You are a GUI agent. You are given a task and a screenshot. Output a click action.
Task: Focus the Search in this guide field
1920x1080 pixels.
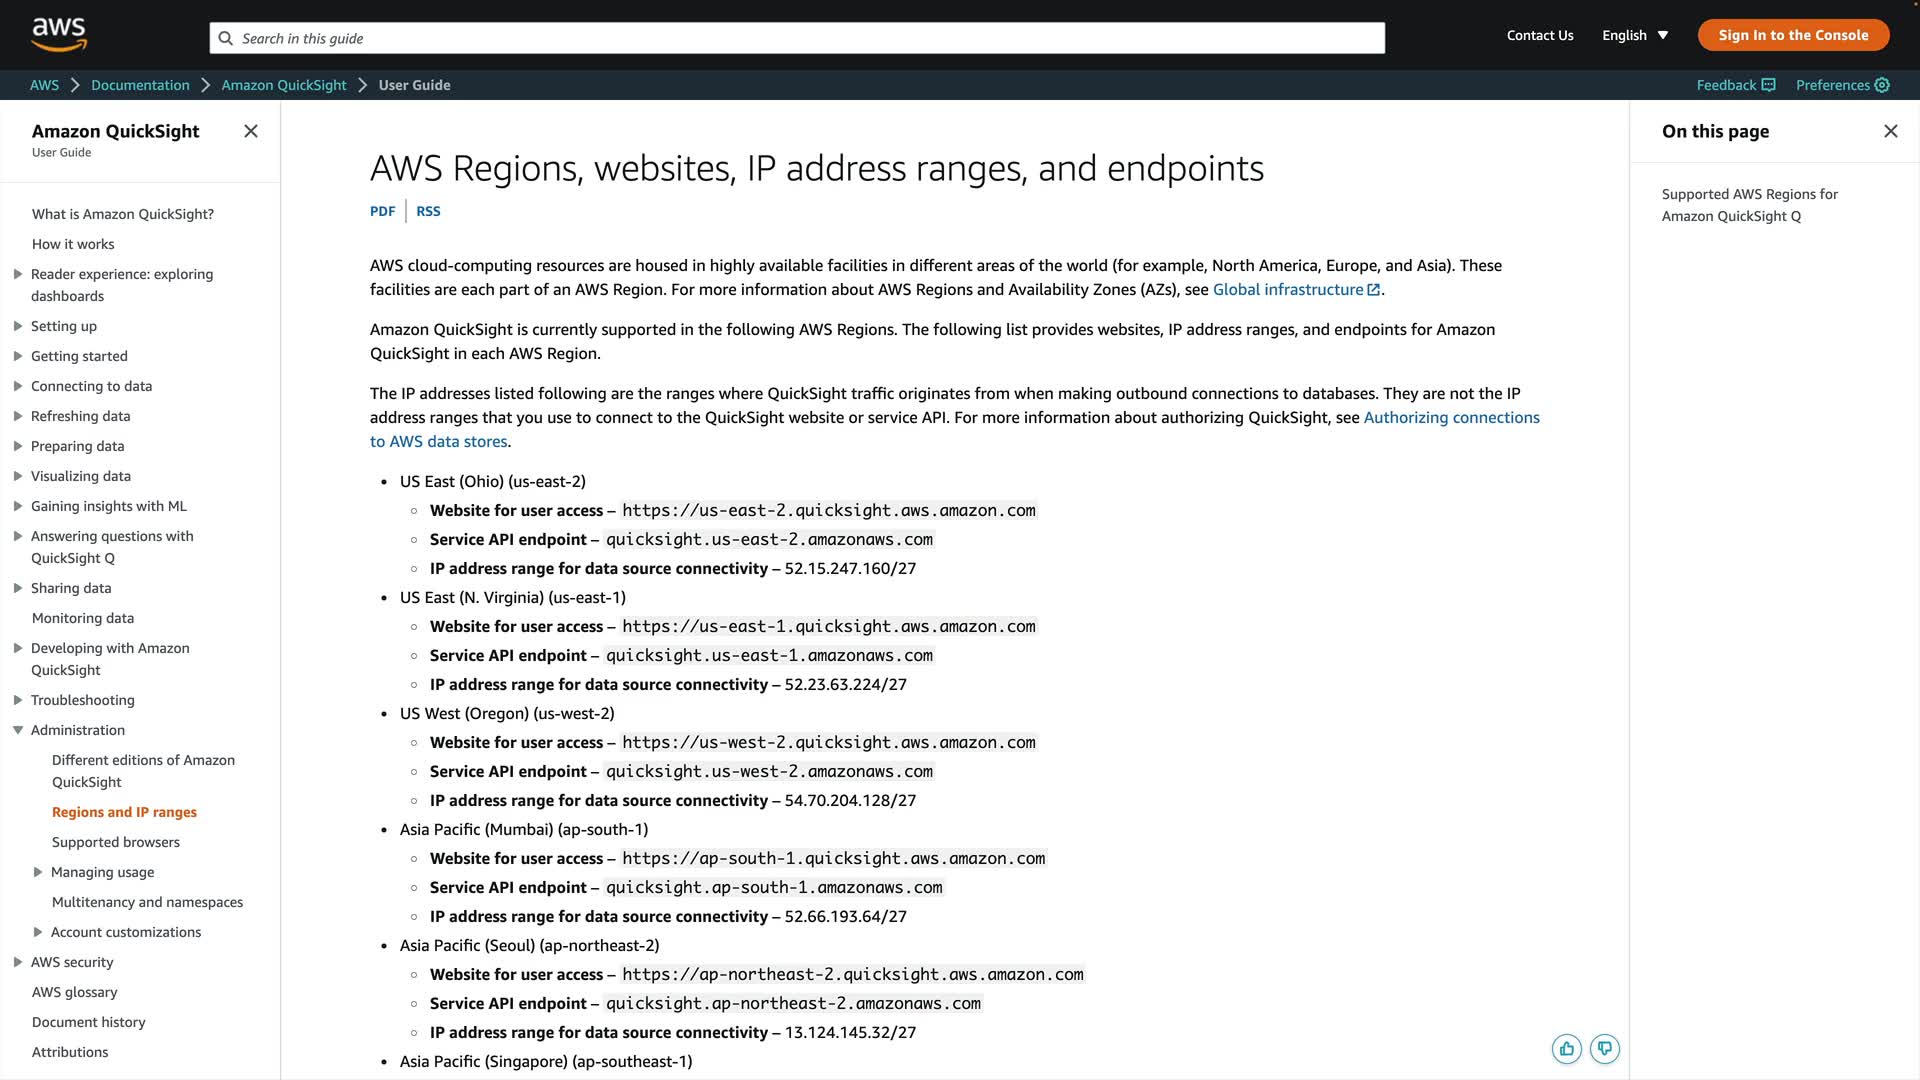pyautogui.click(x=800, y=38)
